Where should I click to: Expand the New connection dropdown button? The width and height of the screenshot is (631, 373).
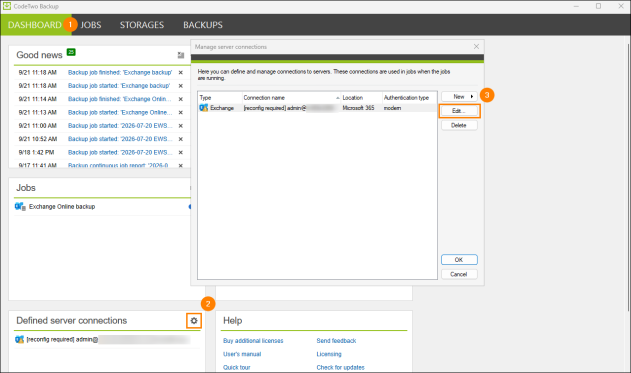click(x=459, y=97)
